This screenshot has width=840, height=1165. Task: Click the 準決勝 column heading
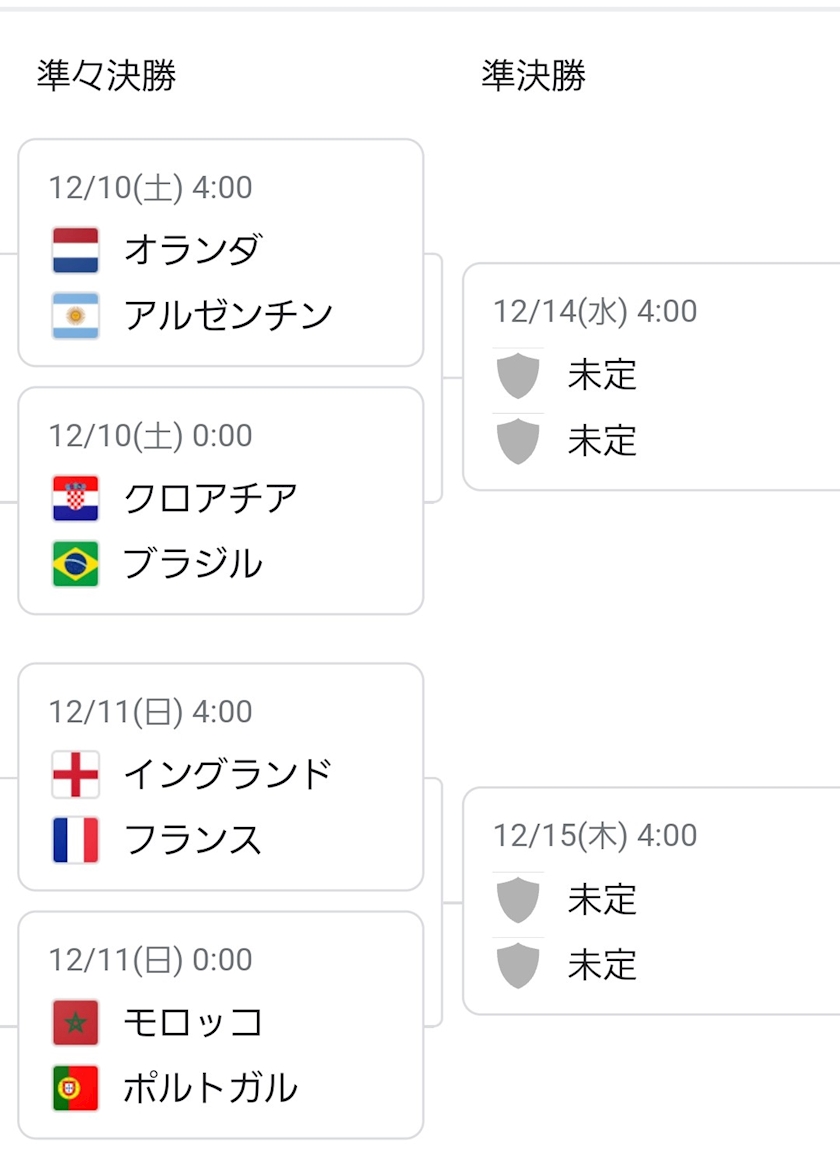(533, 76)
